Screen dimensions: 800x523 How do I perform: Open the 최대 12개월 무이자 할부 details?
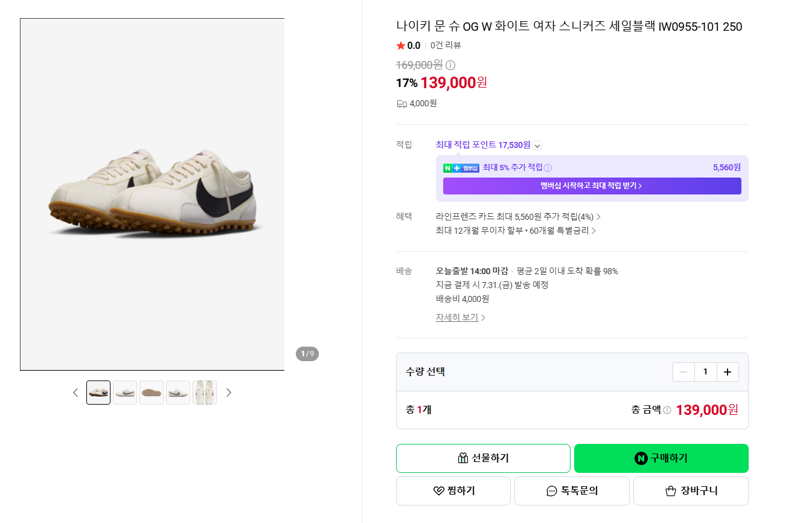(x=515, y=231)
